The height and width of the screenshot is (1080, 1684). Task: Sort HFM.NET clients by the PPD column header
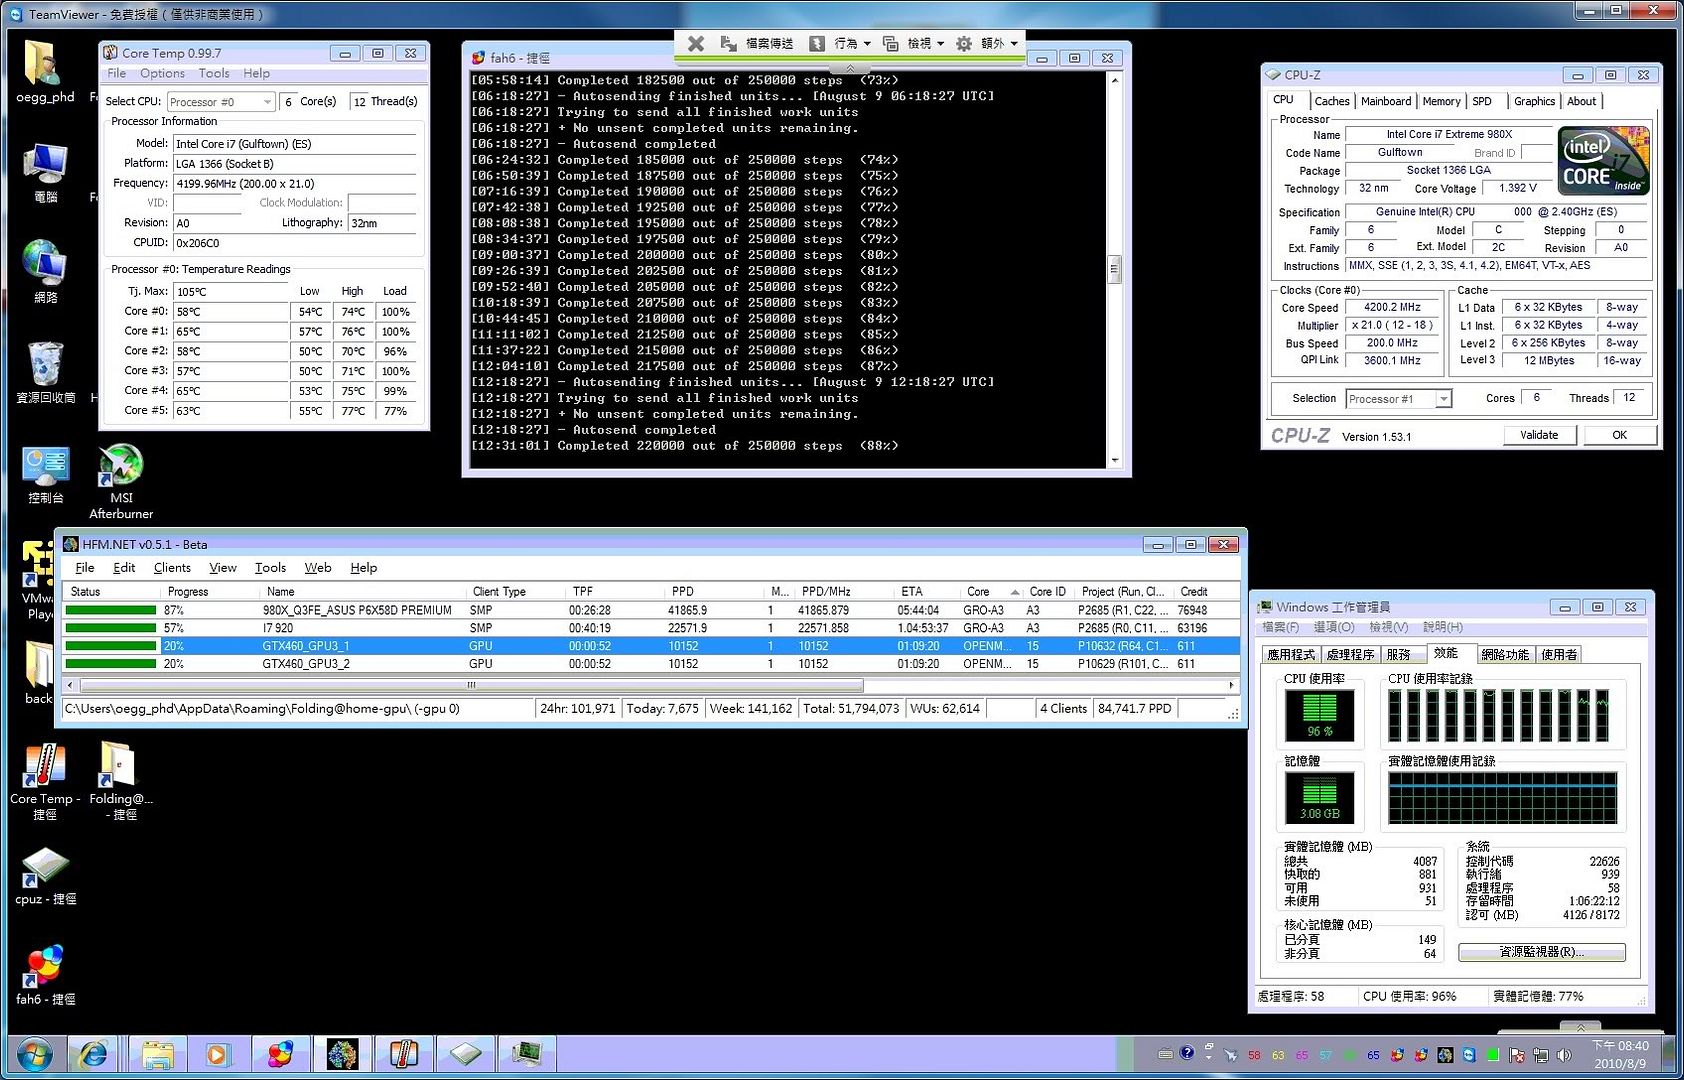(x=716, y=592)
